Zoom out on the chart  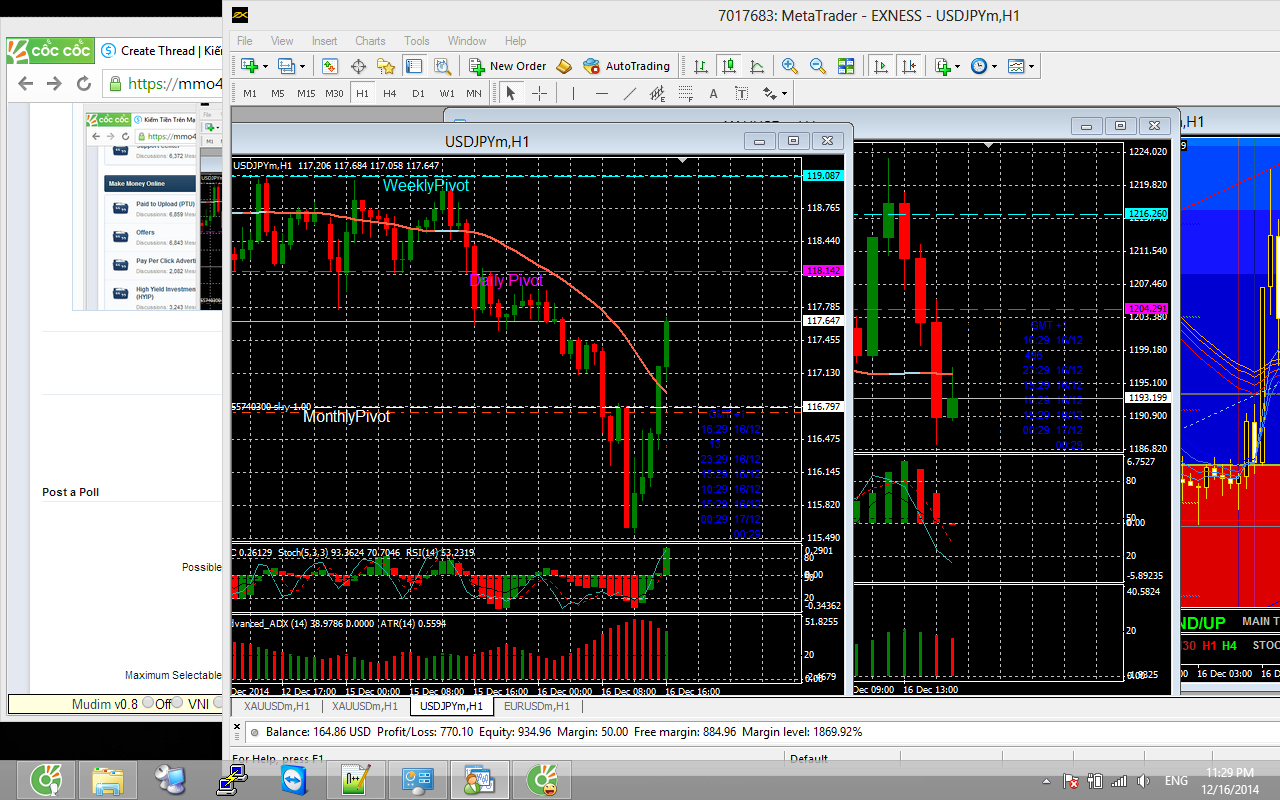818,66
